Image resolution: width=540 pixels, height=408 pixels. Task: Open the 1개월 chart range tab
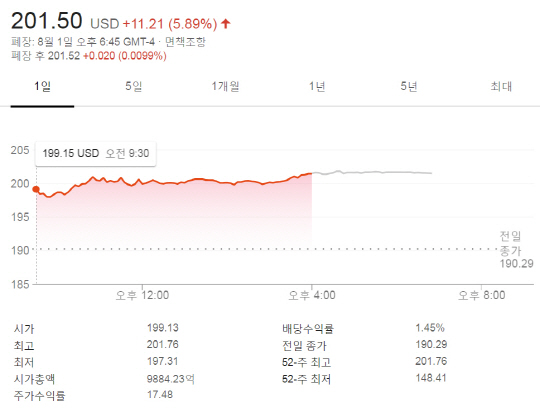tap(225, 86)
